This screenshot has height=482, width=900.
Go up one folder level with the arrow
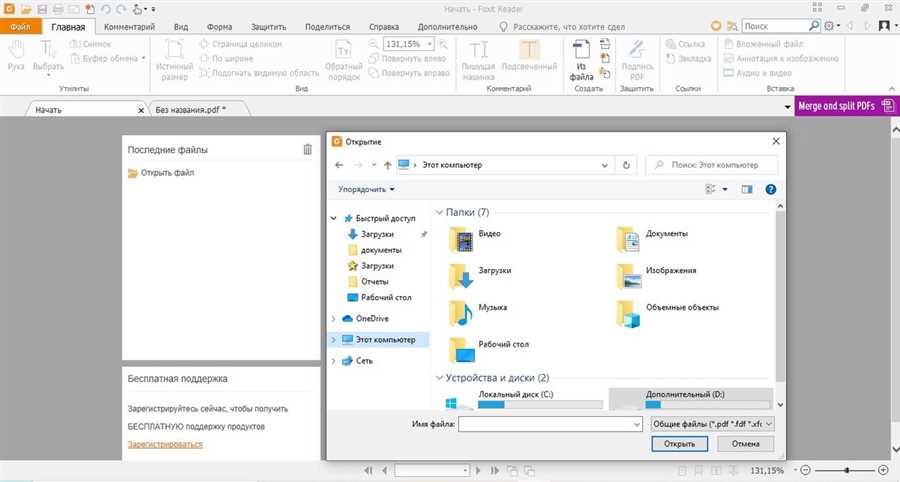387,165
